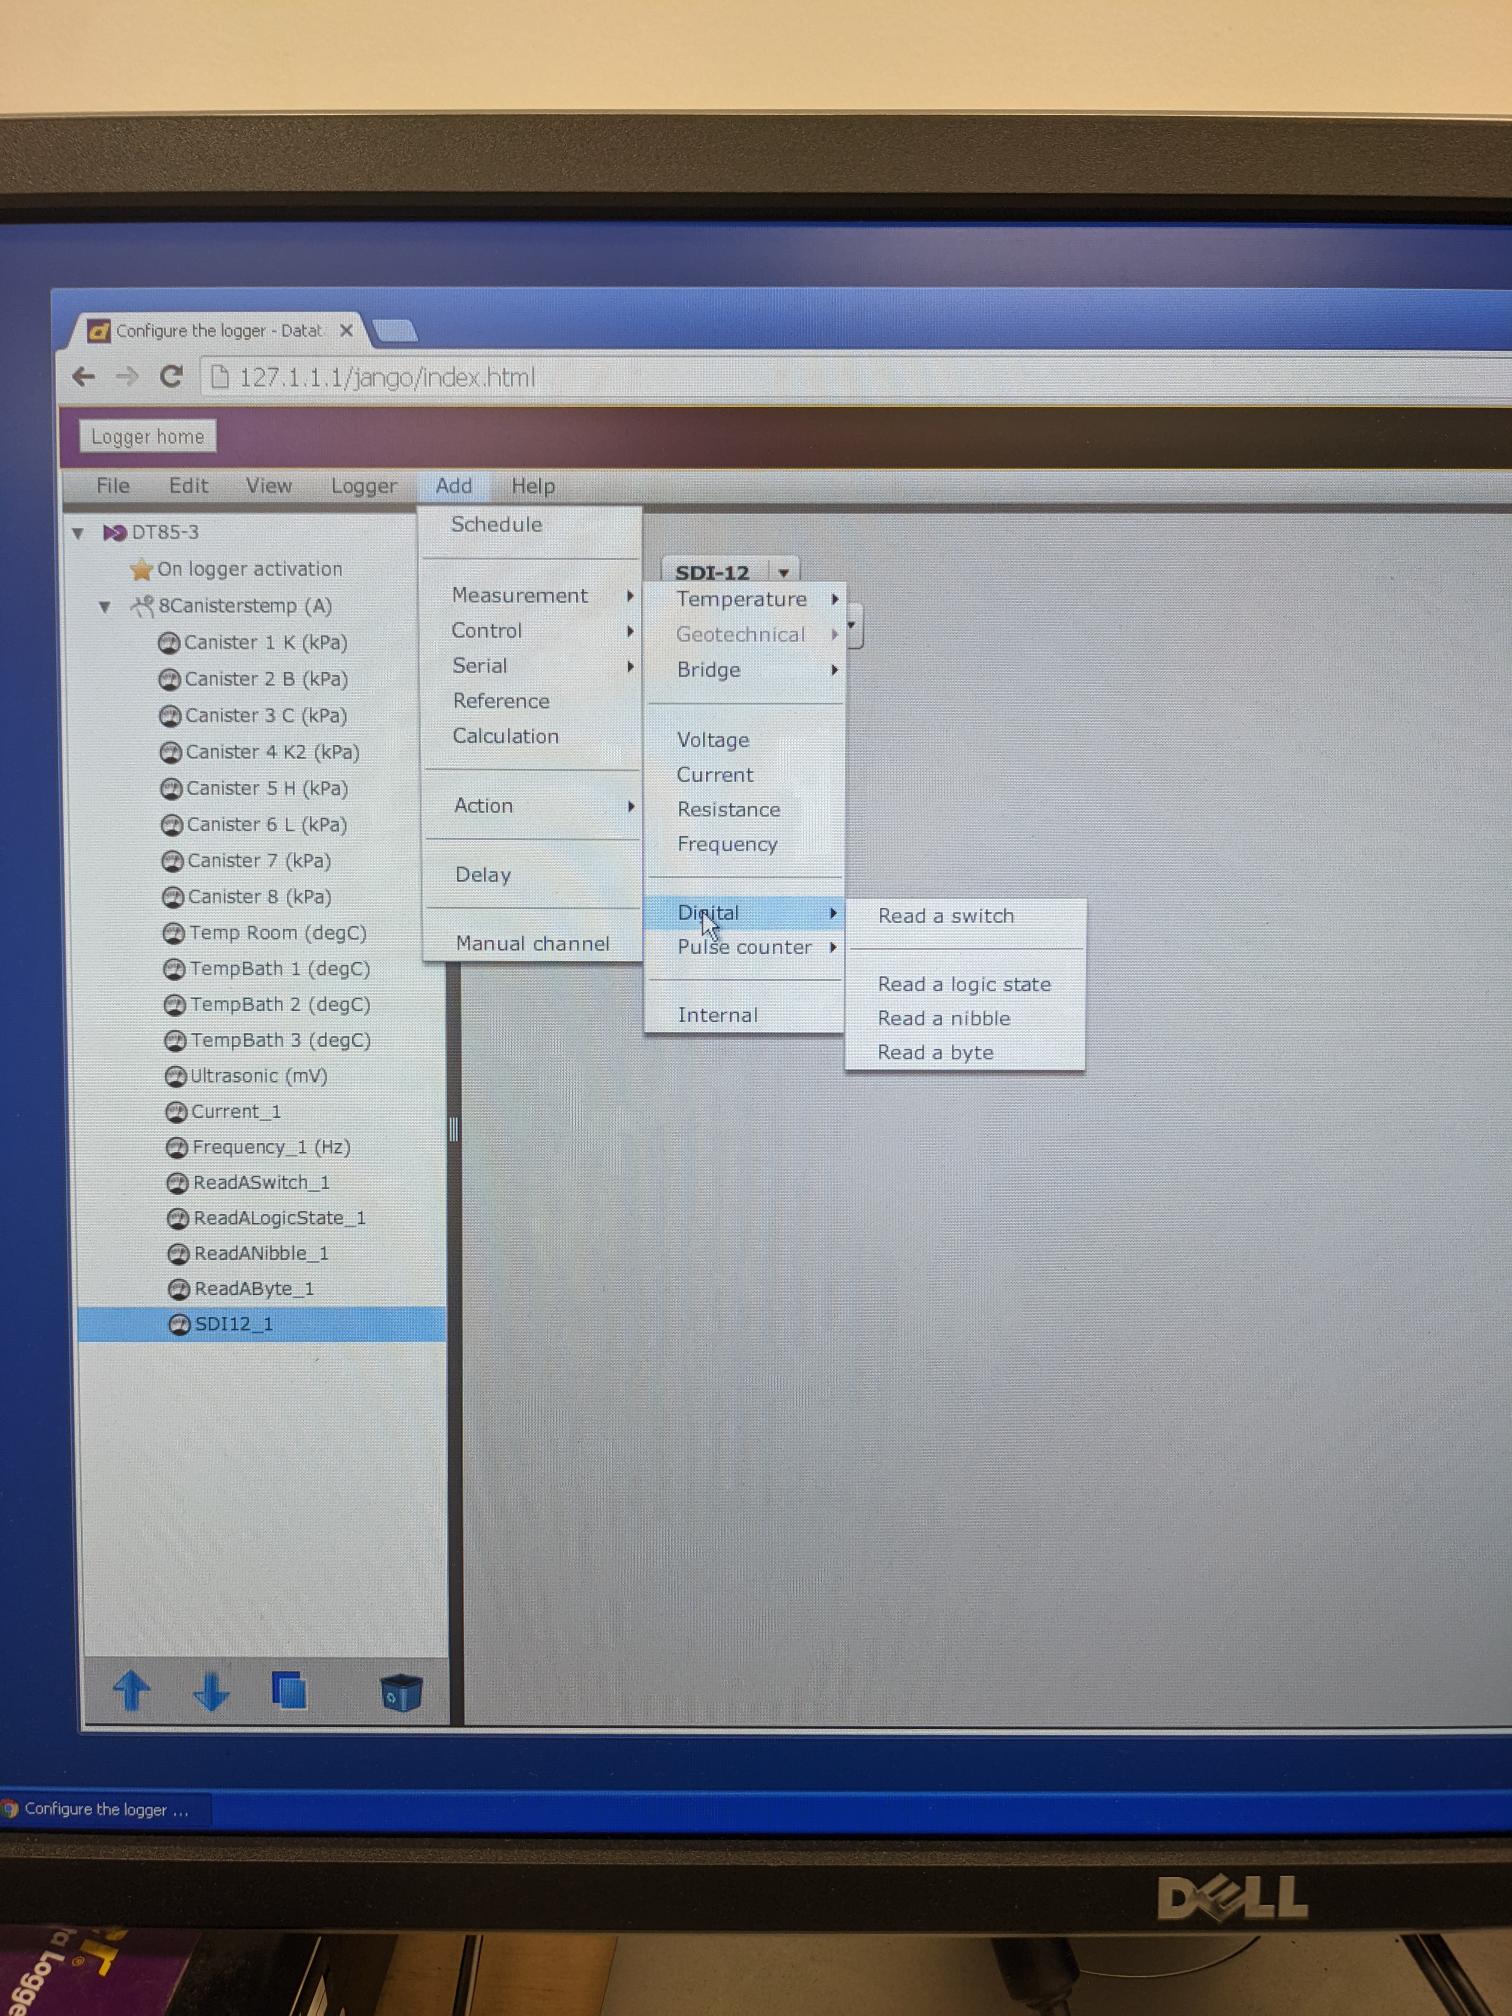Click the duplicate item icon

point(289,1691)
